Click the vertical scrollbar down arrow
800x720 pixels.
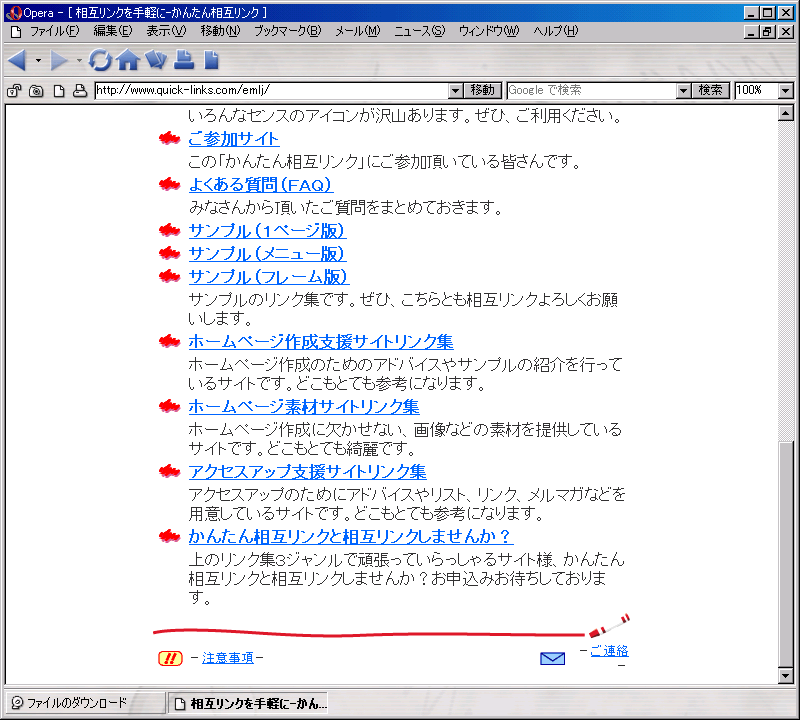(x=786, y=676)
